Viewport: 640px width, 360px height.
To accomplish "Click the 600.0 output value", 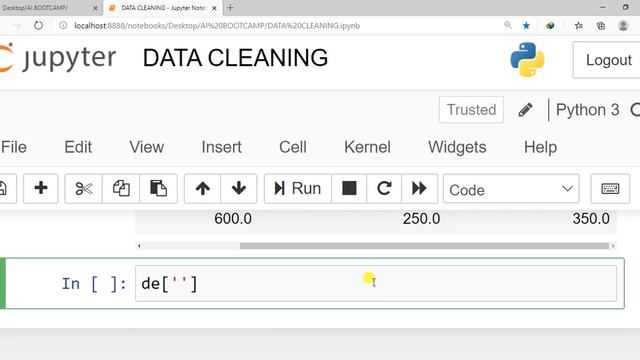I will [233, 219].
